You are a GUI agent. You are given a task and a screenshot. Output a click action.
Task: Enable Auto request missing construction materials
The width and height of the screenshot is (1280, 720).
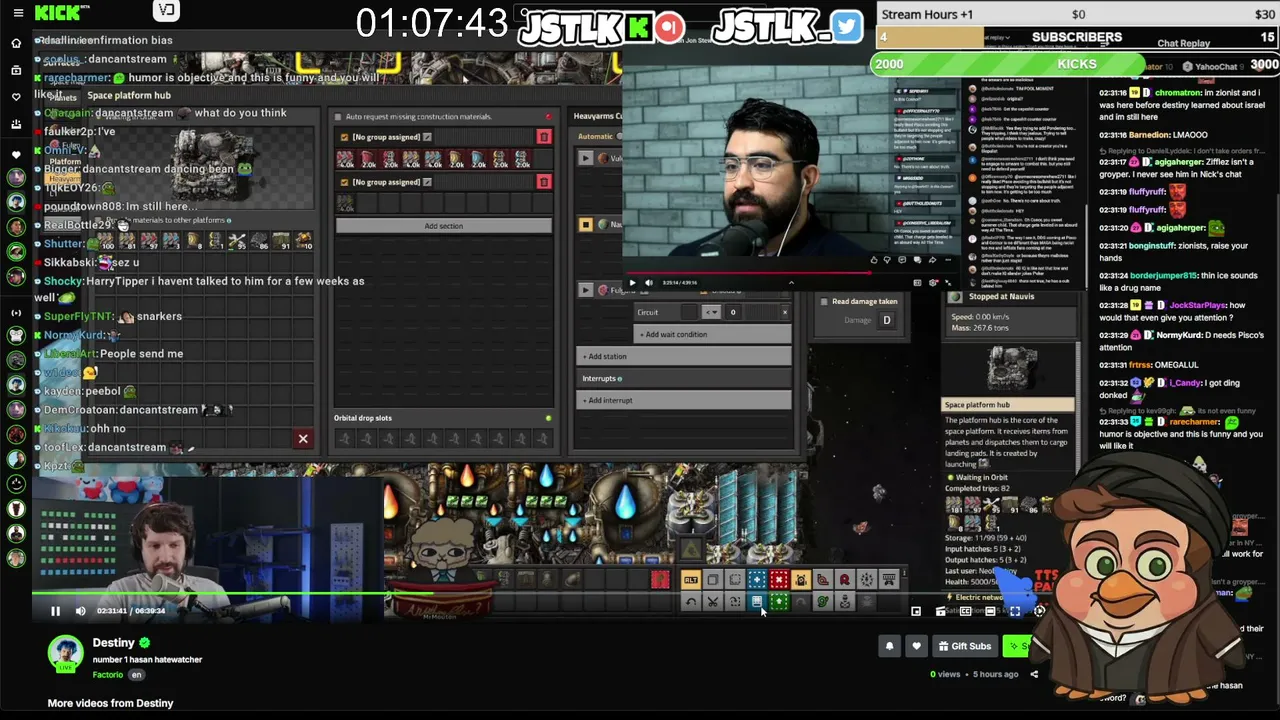338,117
